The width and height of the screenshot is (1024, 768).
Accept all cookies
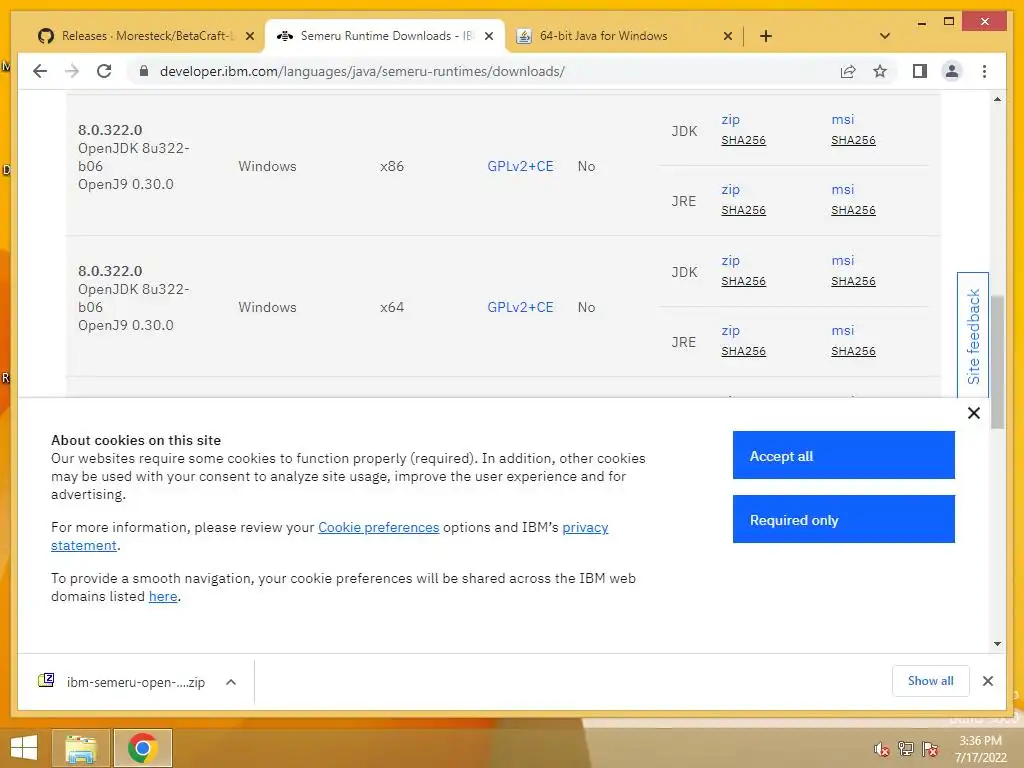click(x=843, y=455)
